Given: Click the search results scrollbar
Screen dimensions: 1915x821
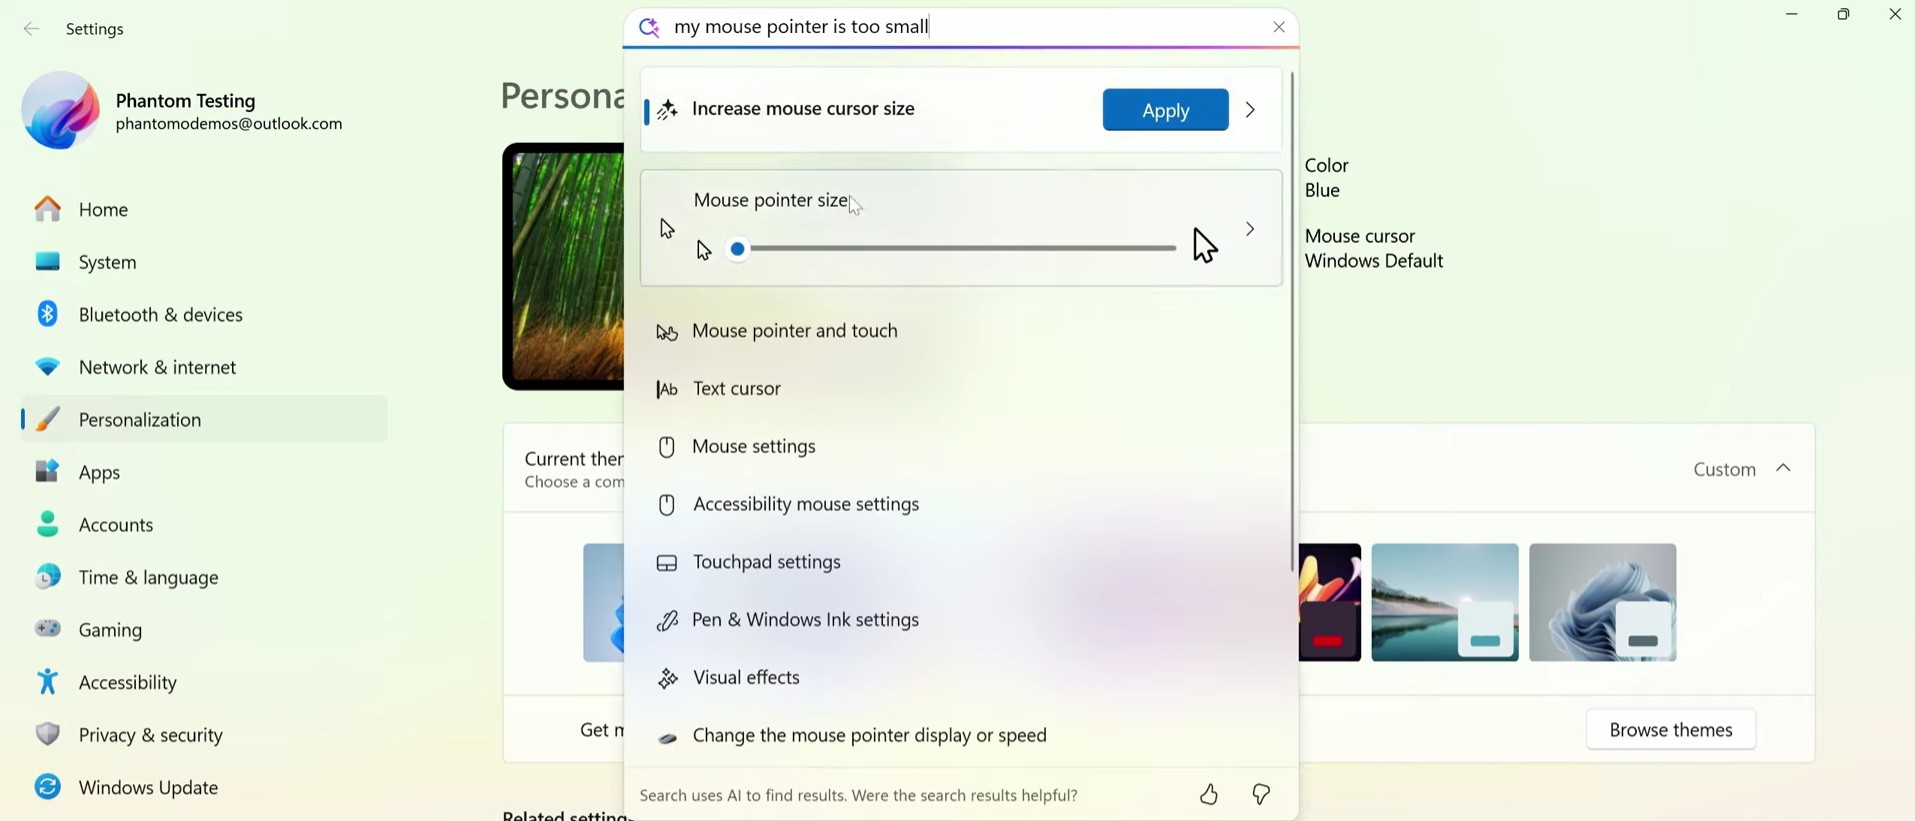Looking at the screenshot, I should [x=1292, y=322].
